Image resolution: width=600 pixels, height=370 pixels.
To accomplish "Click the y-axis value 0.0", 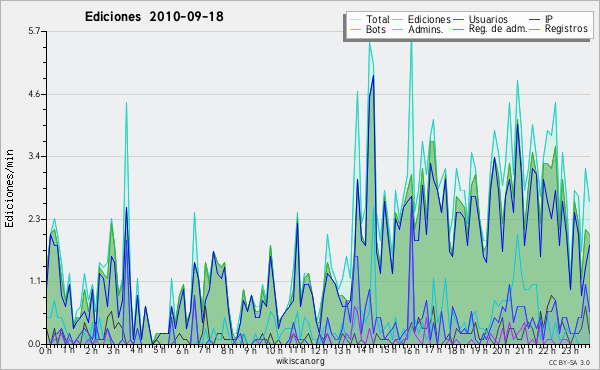I will [34, 344].
